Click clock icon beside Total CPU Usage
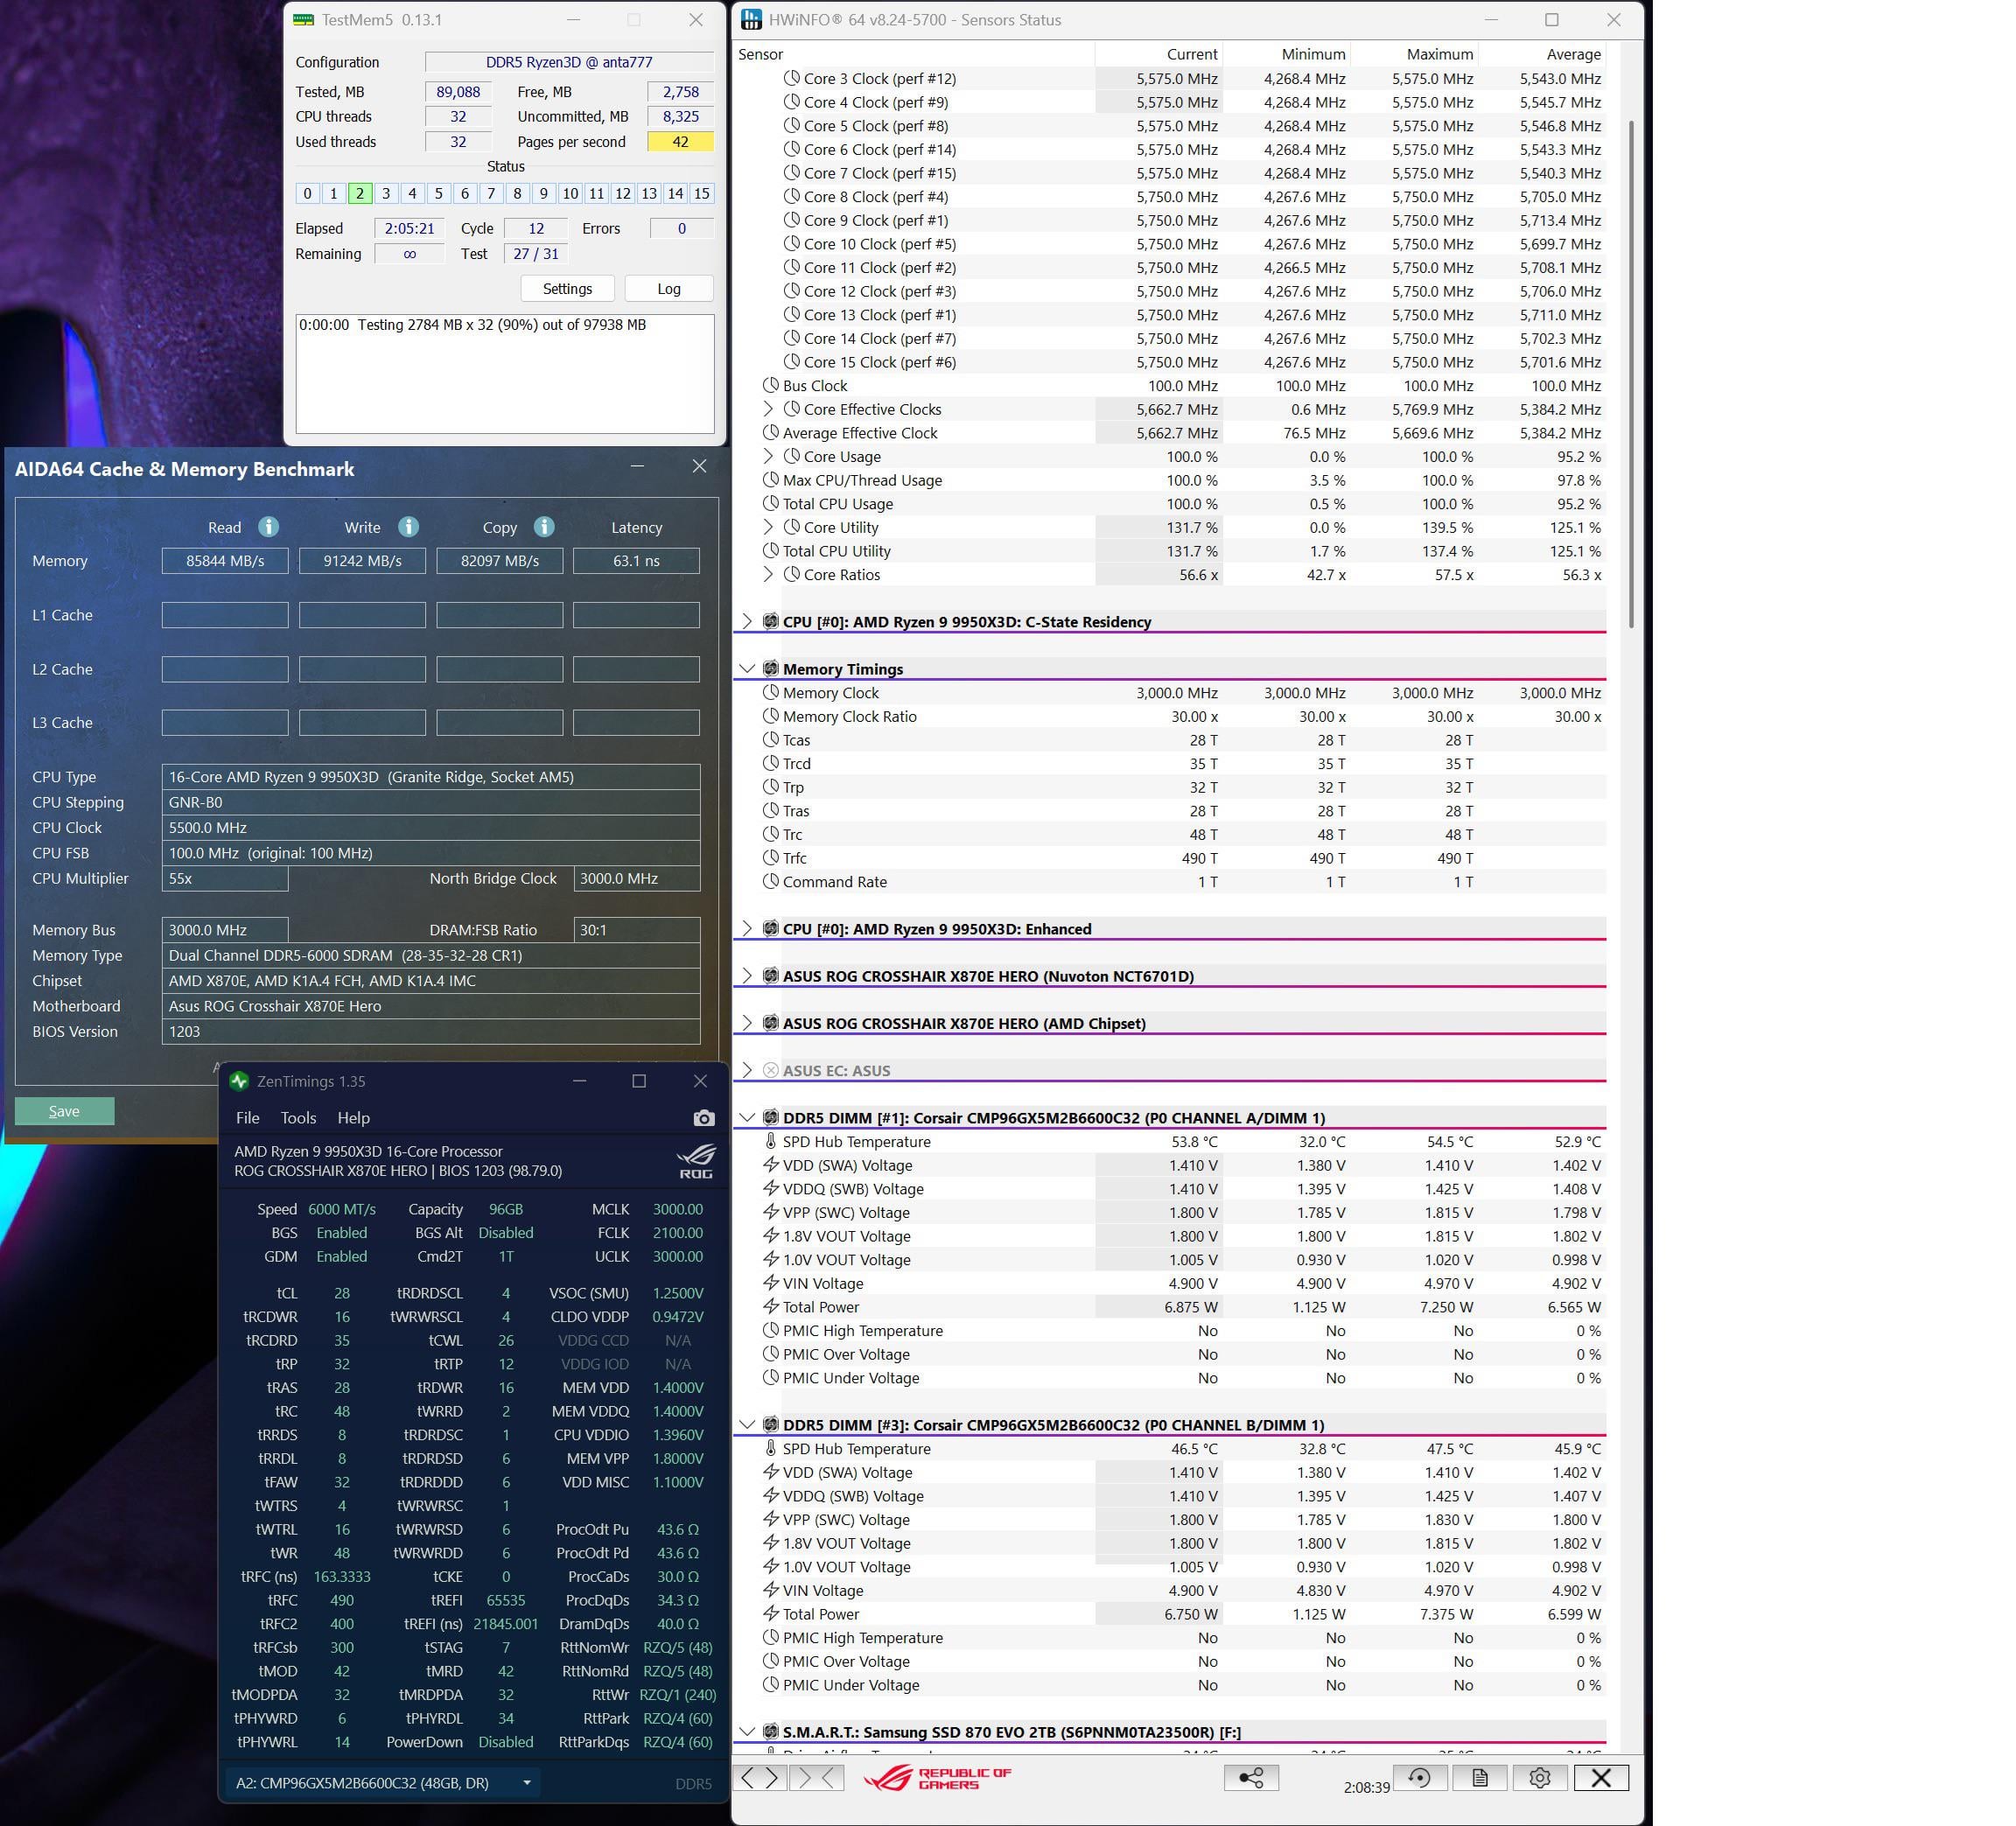 point(770,503)
